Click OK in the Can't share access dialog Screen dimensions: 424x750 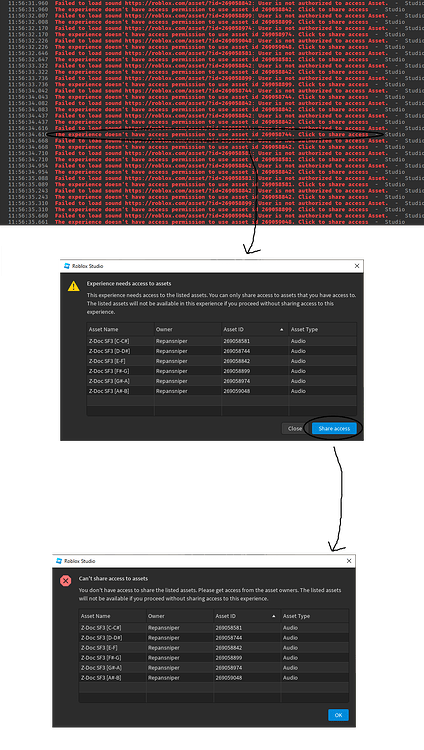(x=338, y=715)
